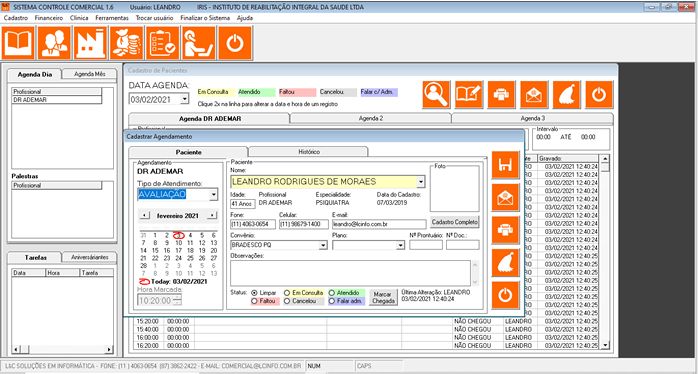Image resolution: width=698 pixels, height=374 pixels.
Task: Select DR ADEMAR in Profissional list
Action: [x=57, y=100]
